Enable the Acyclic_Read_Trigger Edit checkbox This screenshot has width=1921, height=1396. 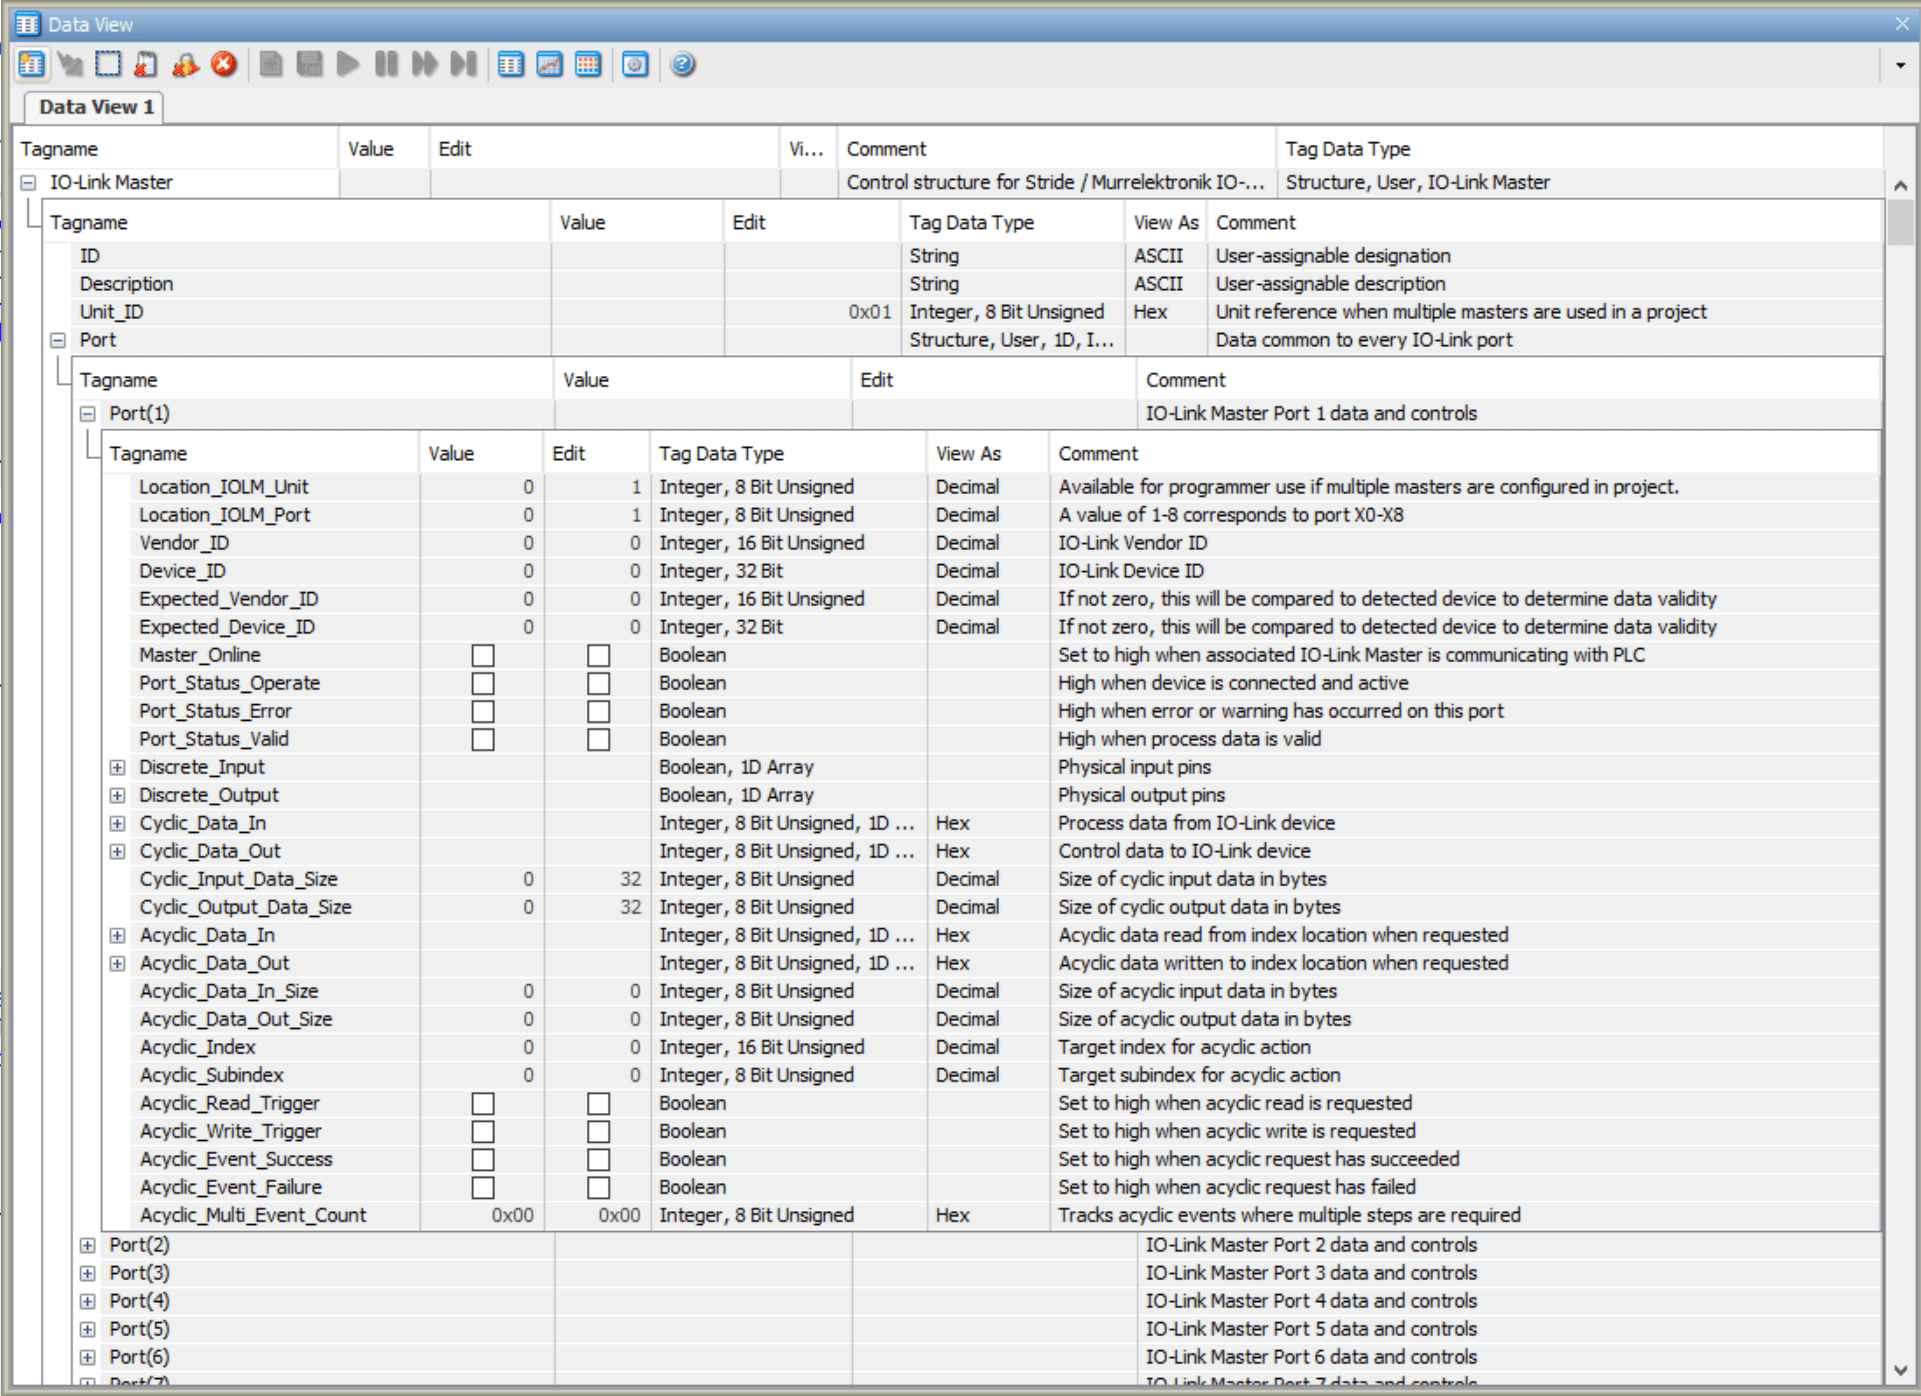coord(598,1103)
